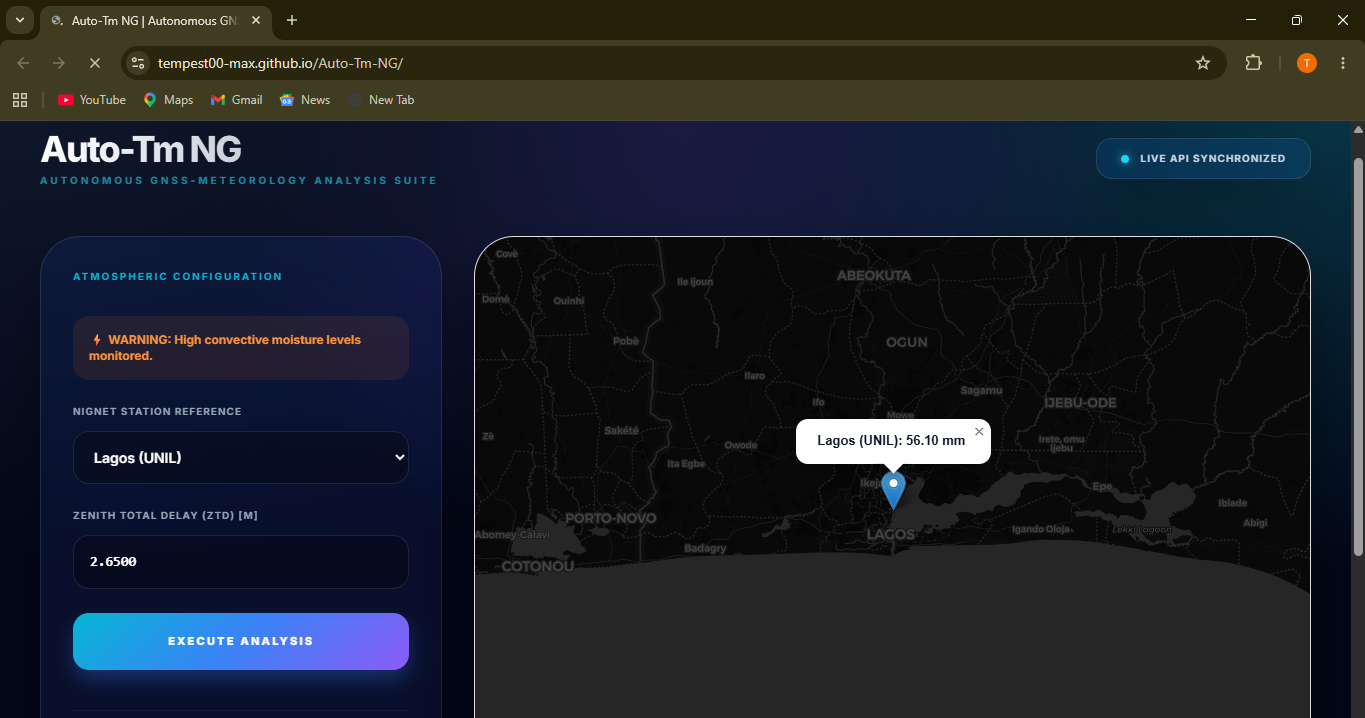The height and width of the screenshot is (718, 1365).
Task: Close the Lagos (UNIL) map popup
Action: pyautogui.click(x=979, y=431)
